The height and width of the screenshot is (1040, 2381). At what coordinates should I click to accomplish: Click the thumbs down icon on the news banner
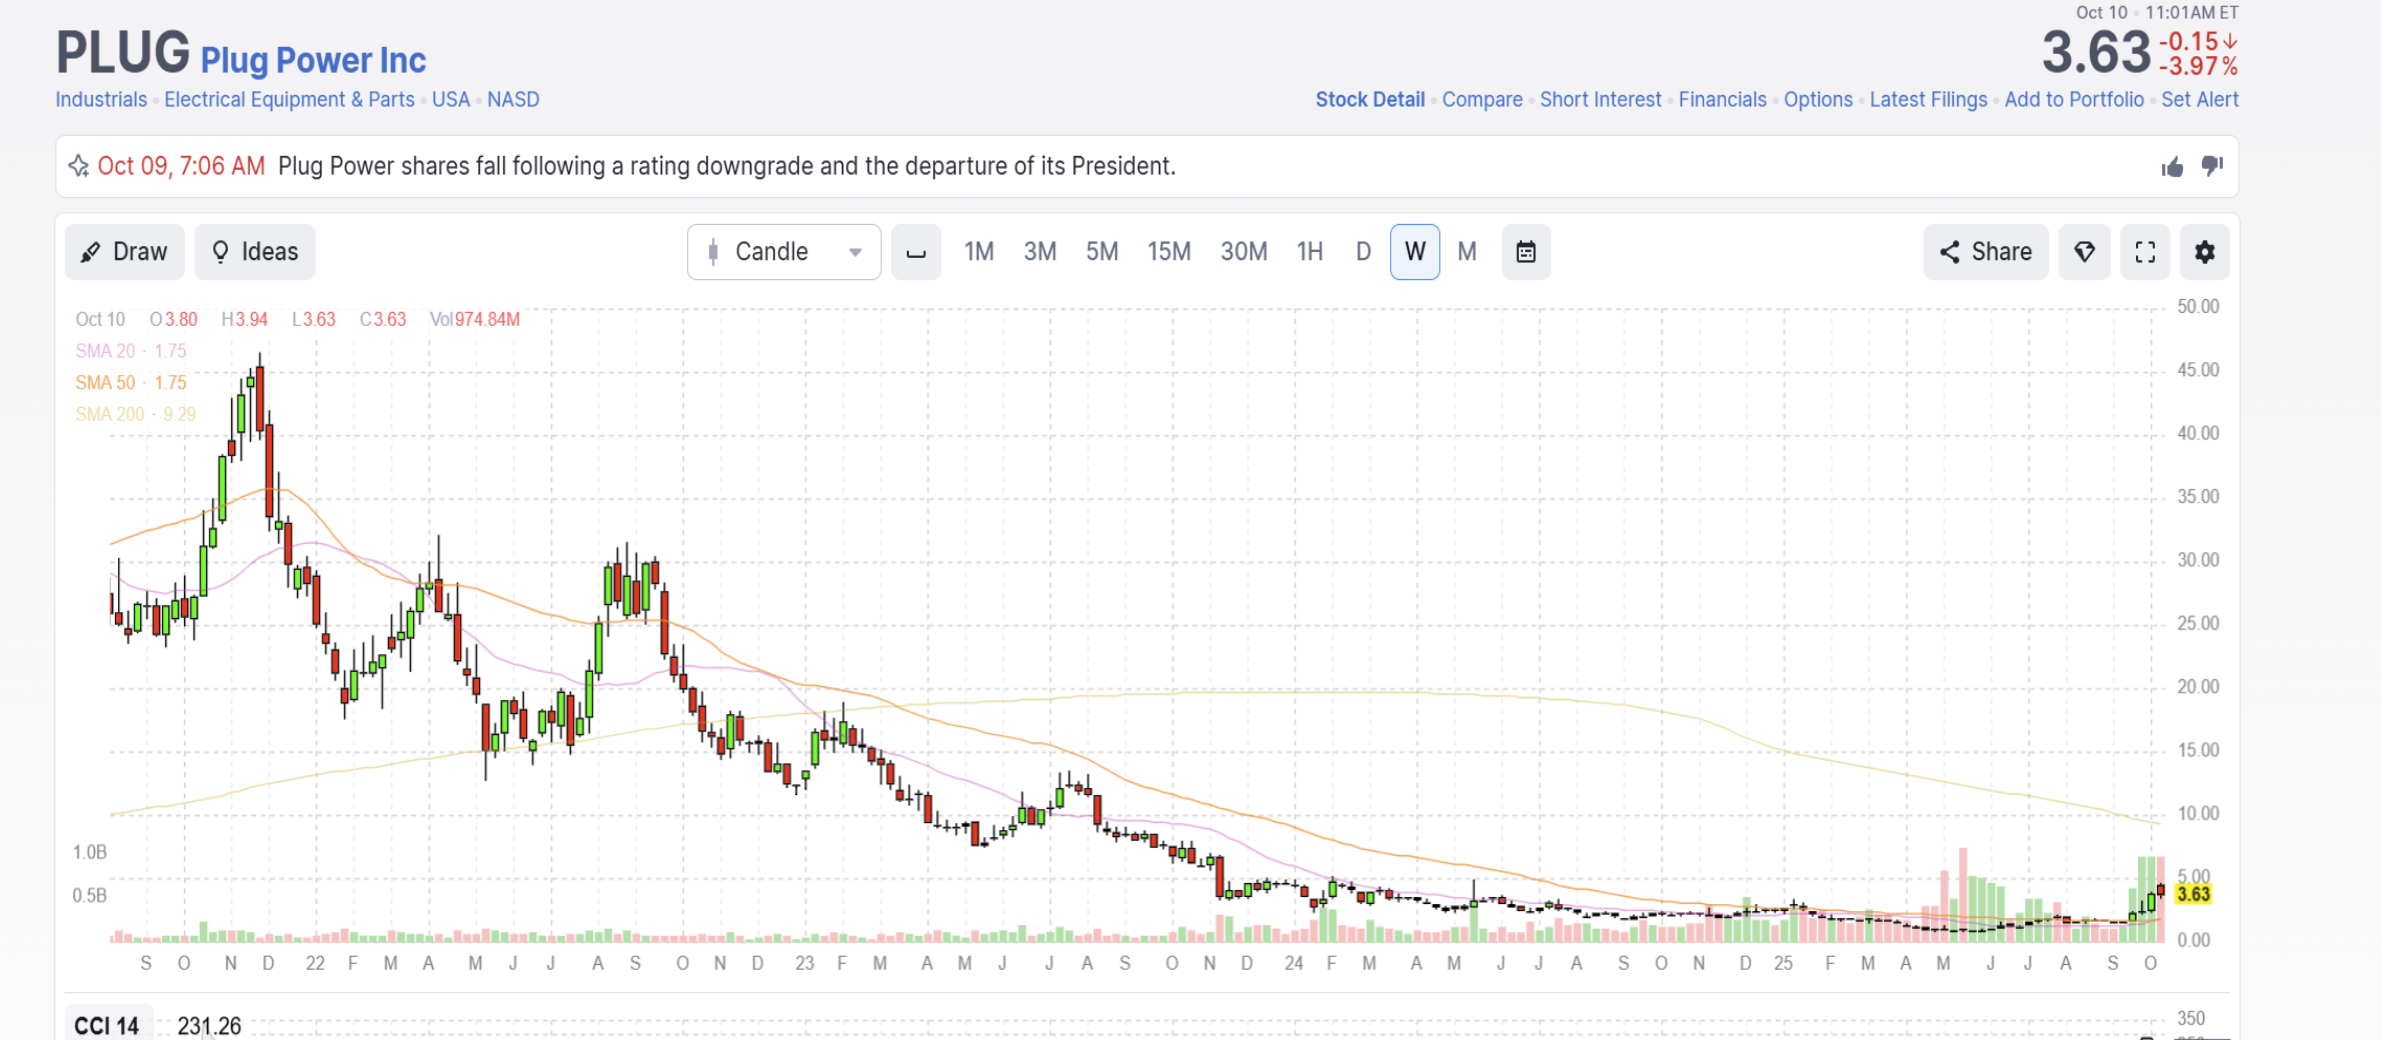[2212, 167]
